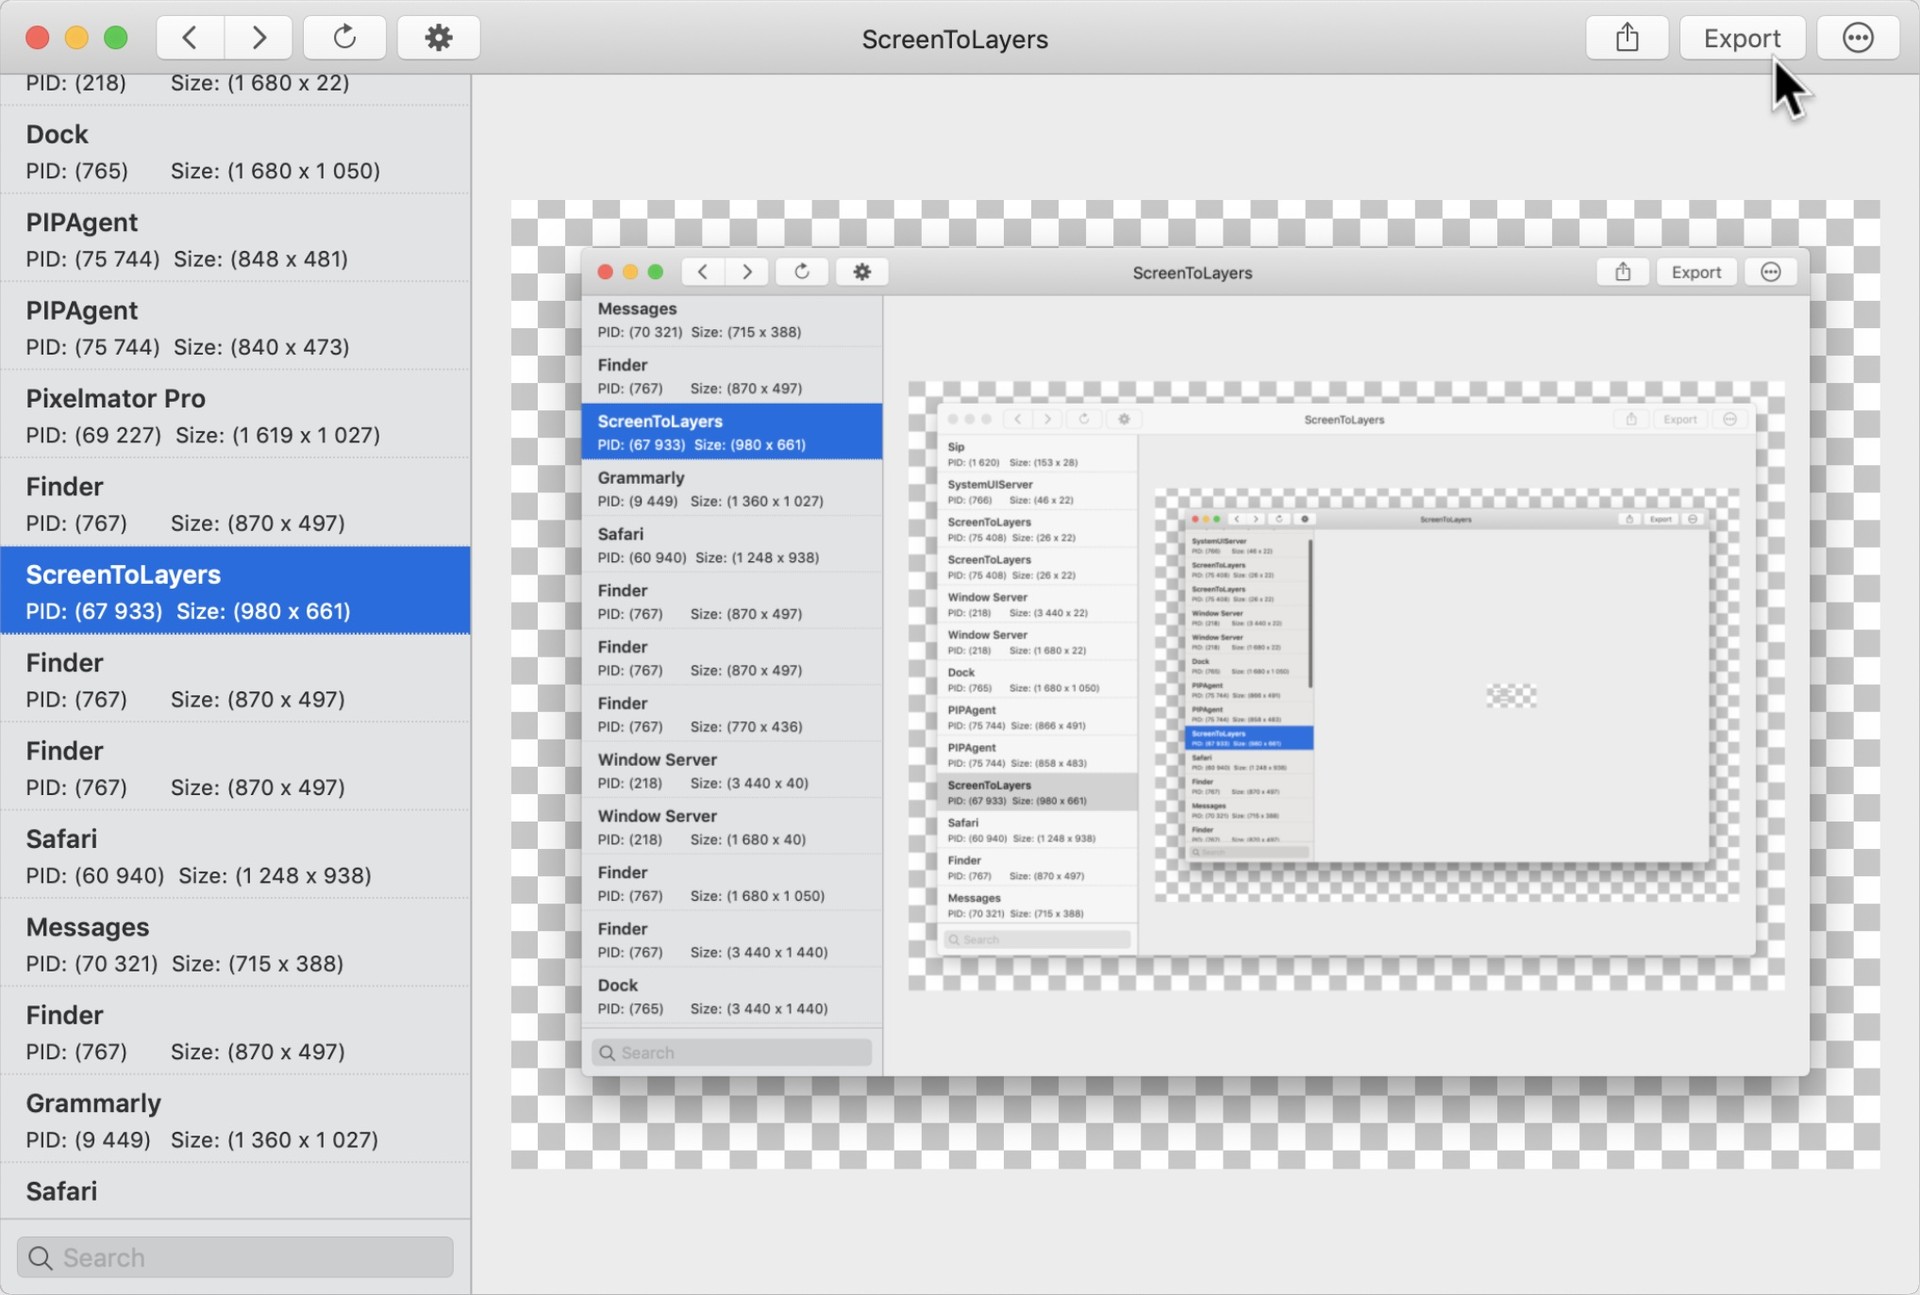1920x1295 pixels.
Task: Click the Export button in the main toolbar
Action: point(1742,38)
